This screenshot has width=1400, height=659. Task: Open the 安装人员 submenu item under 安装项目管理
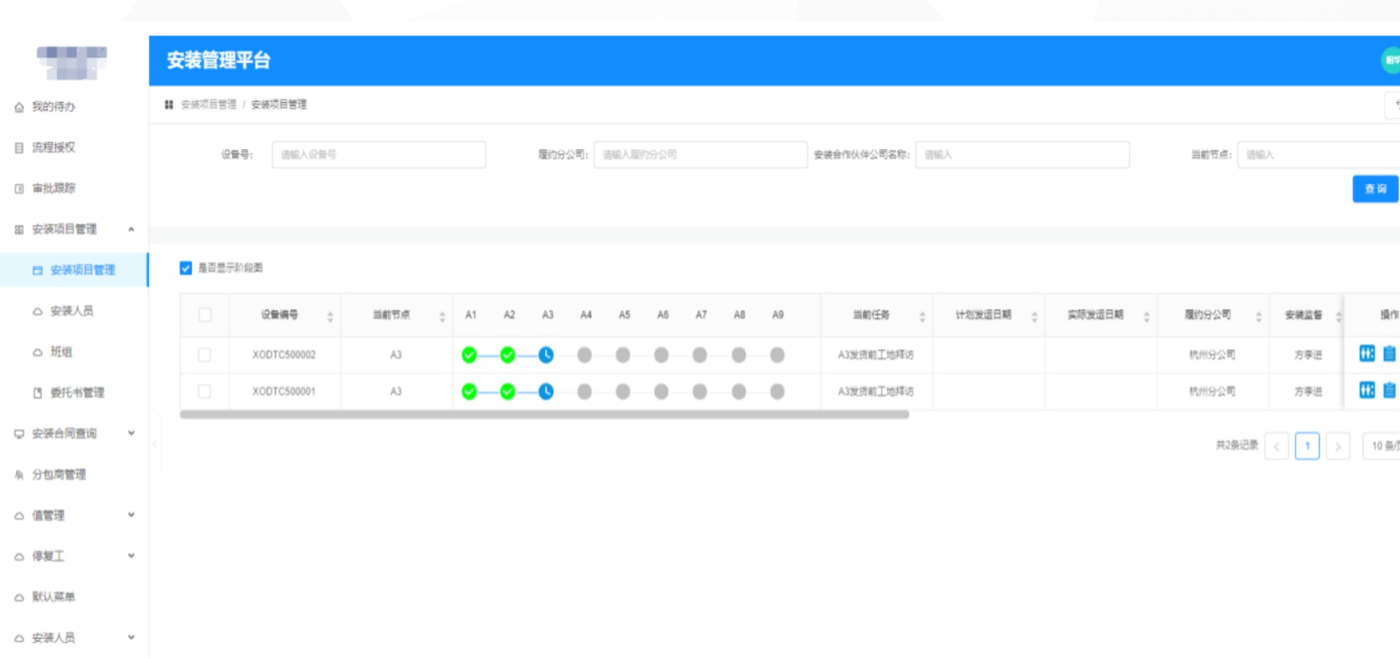[x=74, y=311]
